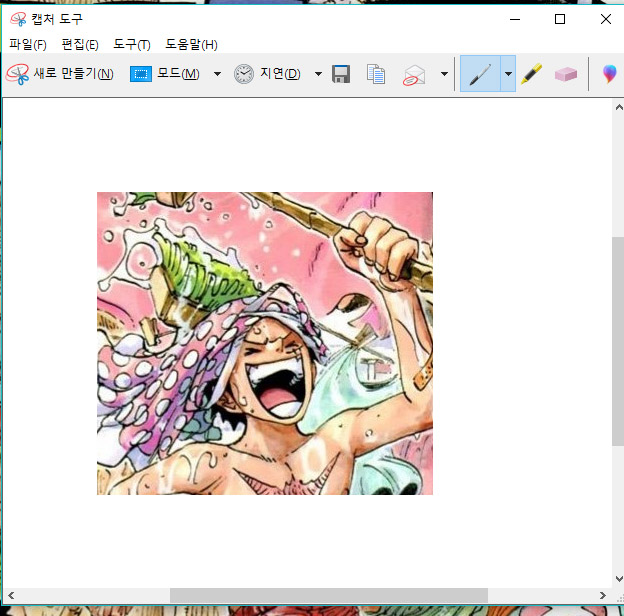This screenshot has width=624, height=616.
Task: Open the 도구(T) menu
Action: coord(132,44)
